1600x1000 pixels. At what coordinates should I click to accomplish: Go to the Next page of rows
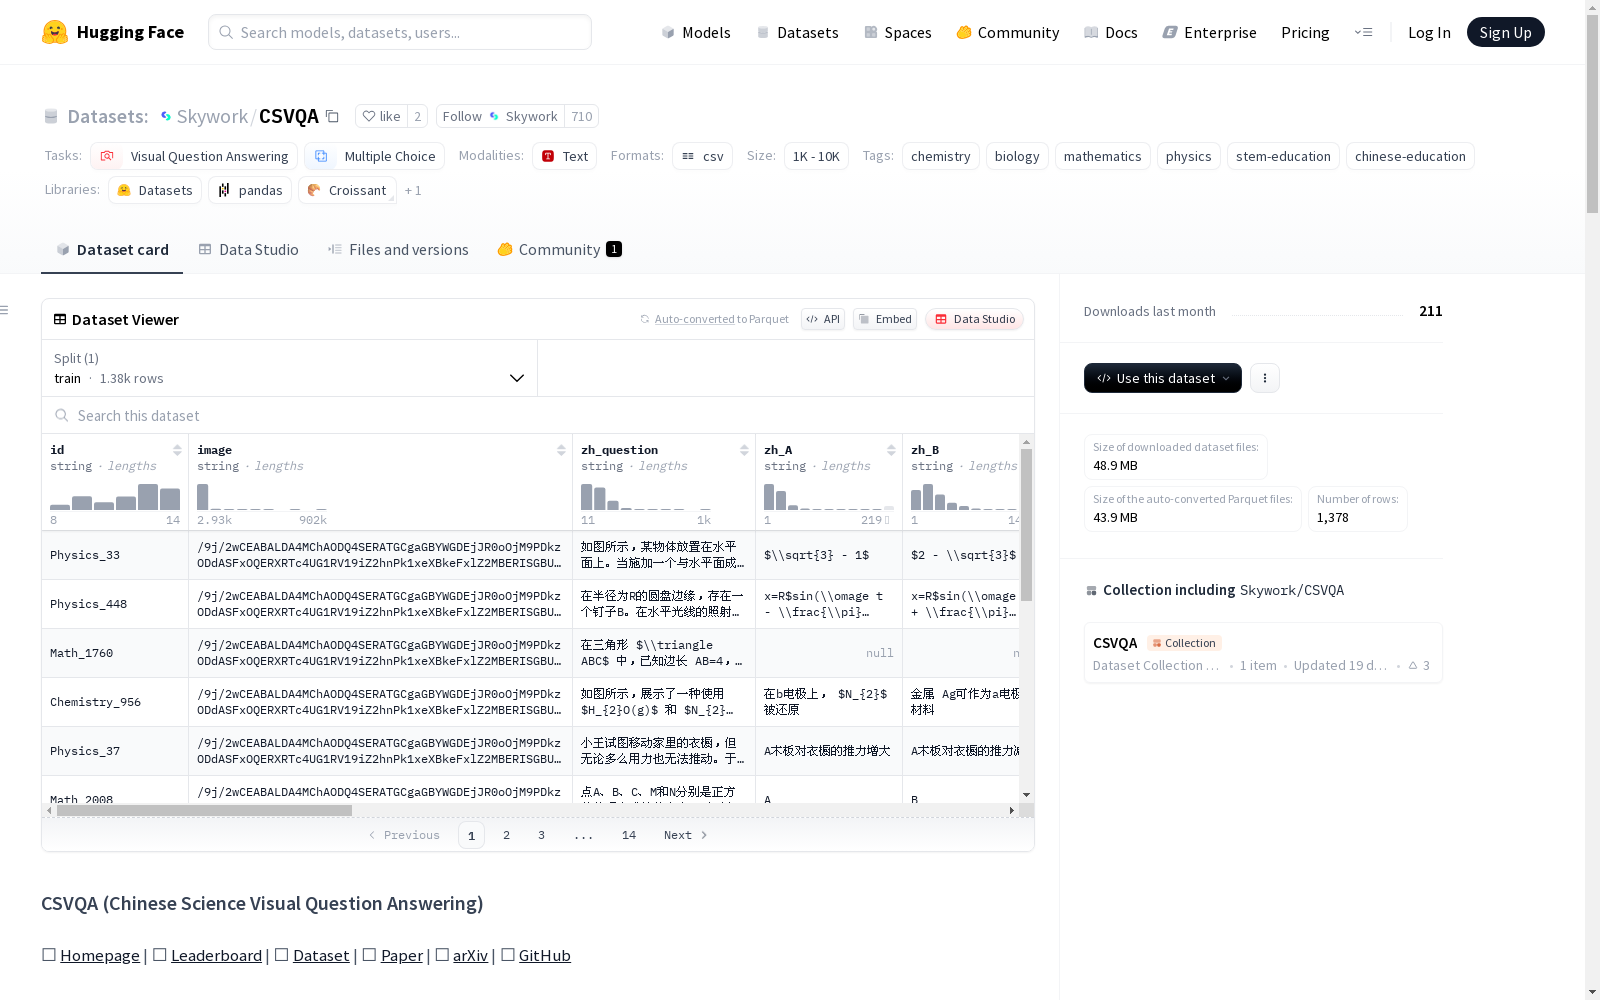686,835
